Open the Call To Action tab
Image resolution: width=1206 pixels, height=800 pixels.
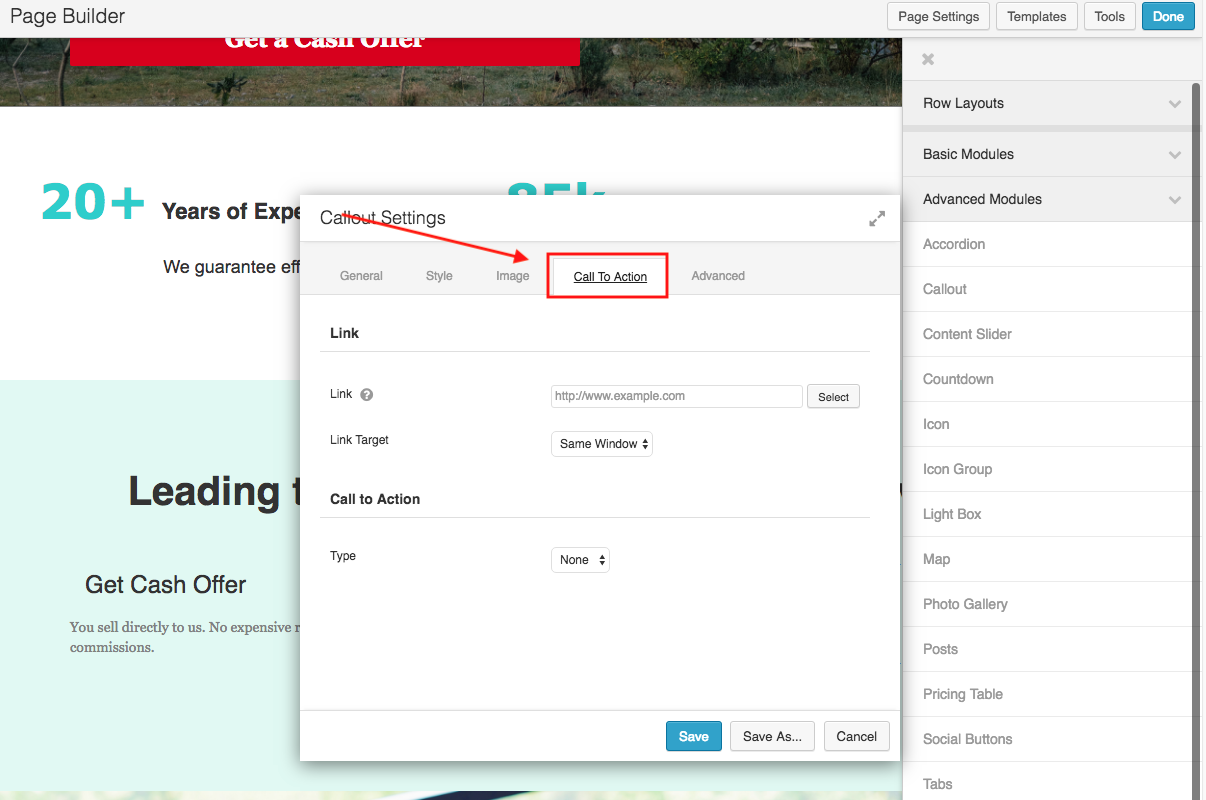pos(610,277)
